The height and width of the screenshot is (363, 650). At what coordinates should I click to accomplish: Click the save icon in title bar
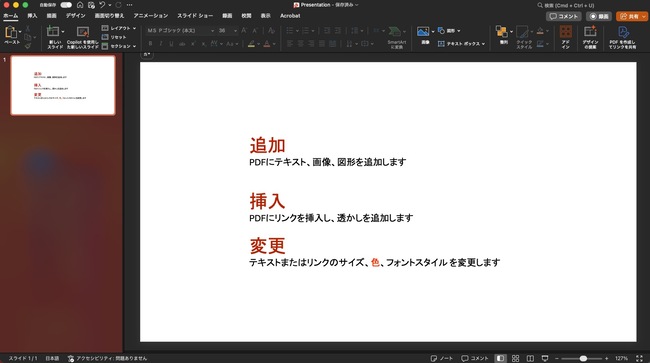point(91,5)
